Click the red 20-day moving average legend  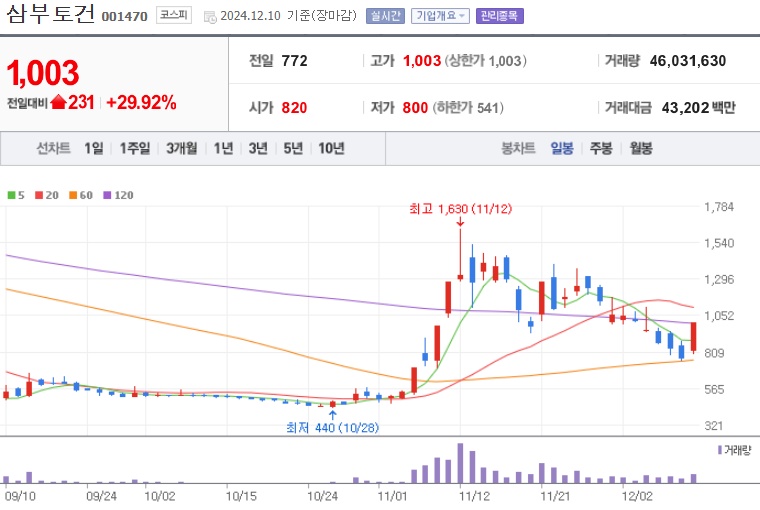(47, 195)
